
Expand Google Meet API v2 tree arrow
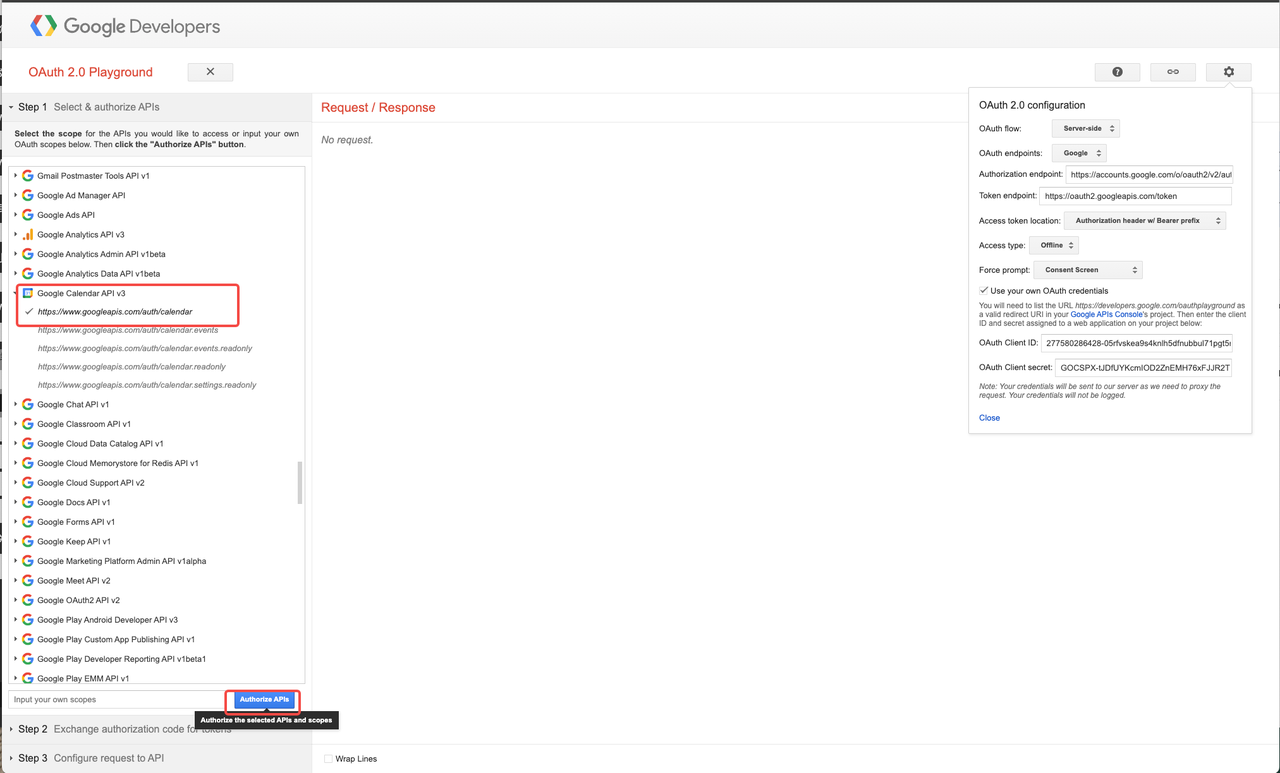click(x=15, y=580)
